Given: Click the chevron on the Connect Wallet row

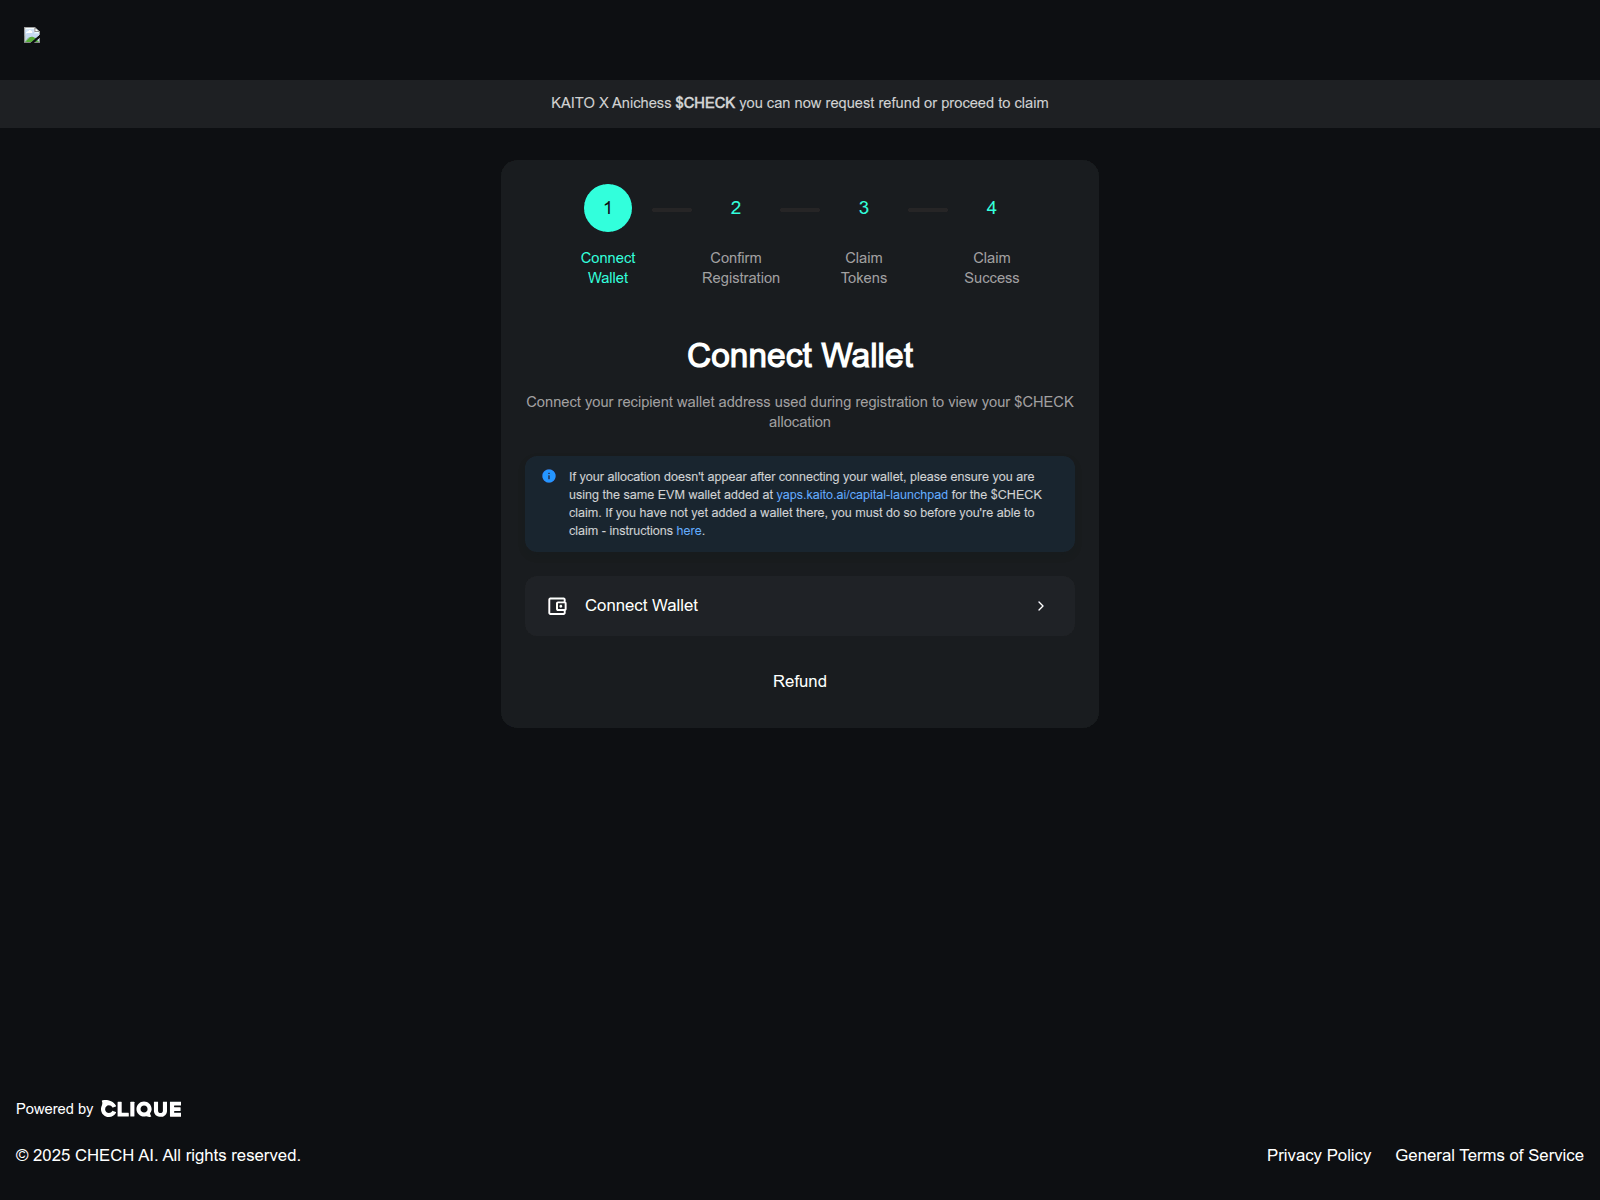Looking at the screenshot, I should pos(1041,605).
